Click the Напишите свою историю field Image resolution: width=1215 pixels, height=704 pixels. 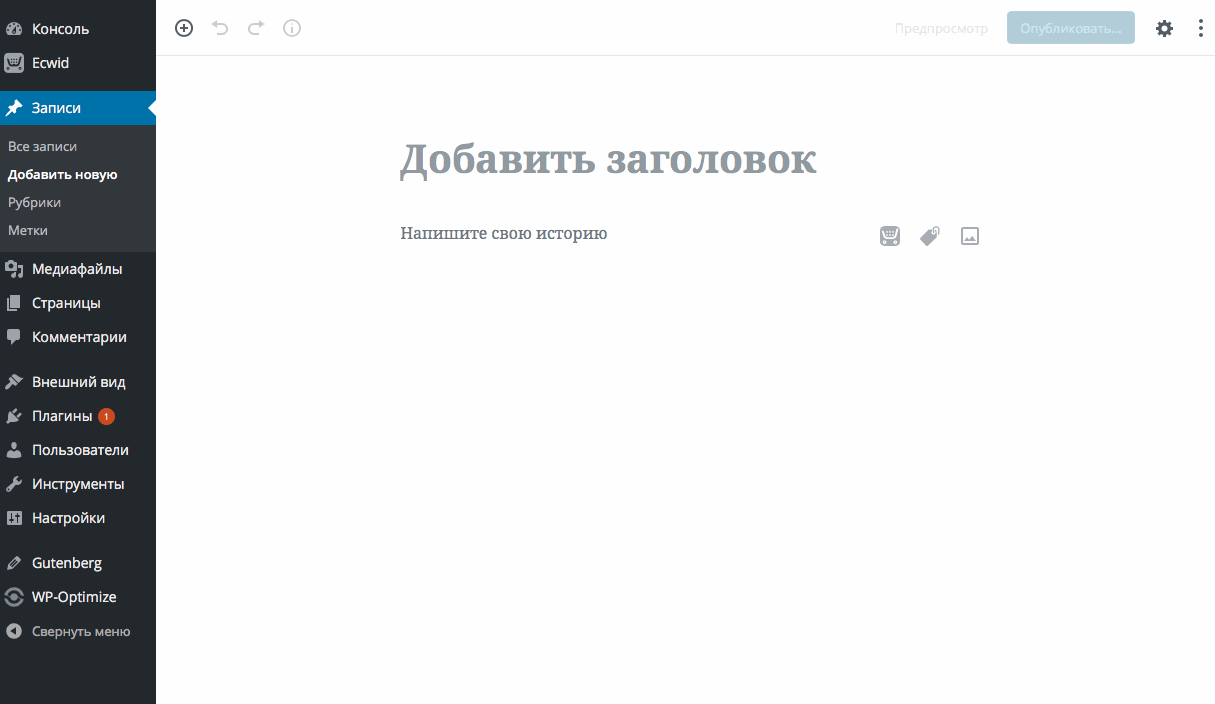(x=504, y=233)
